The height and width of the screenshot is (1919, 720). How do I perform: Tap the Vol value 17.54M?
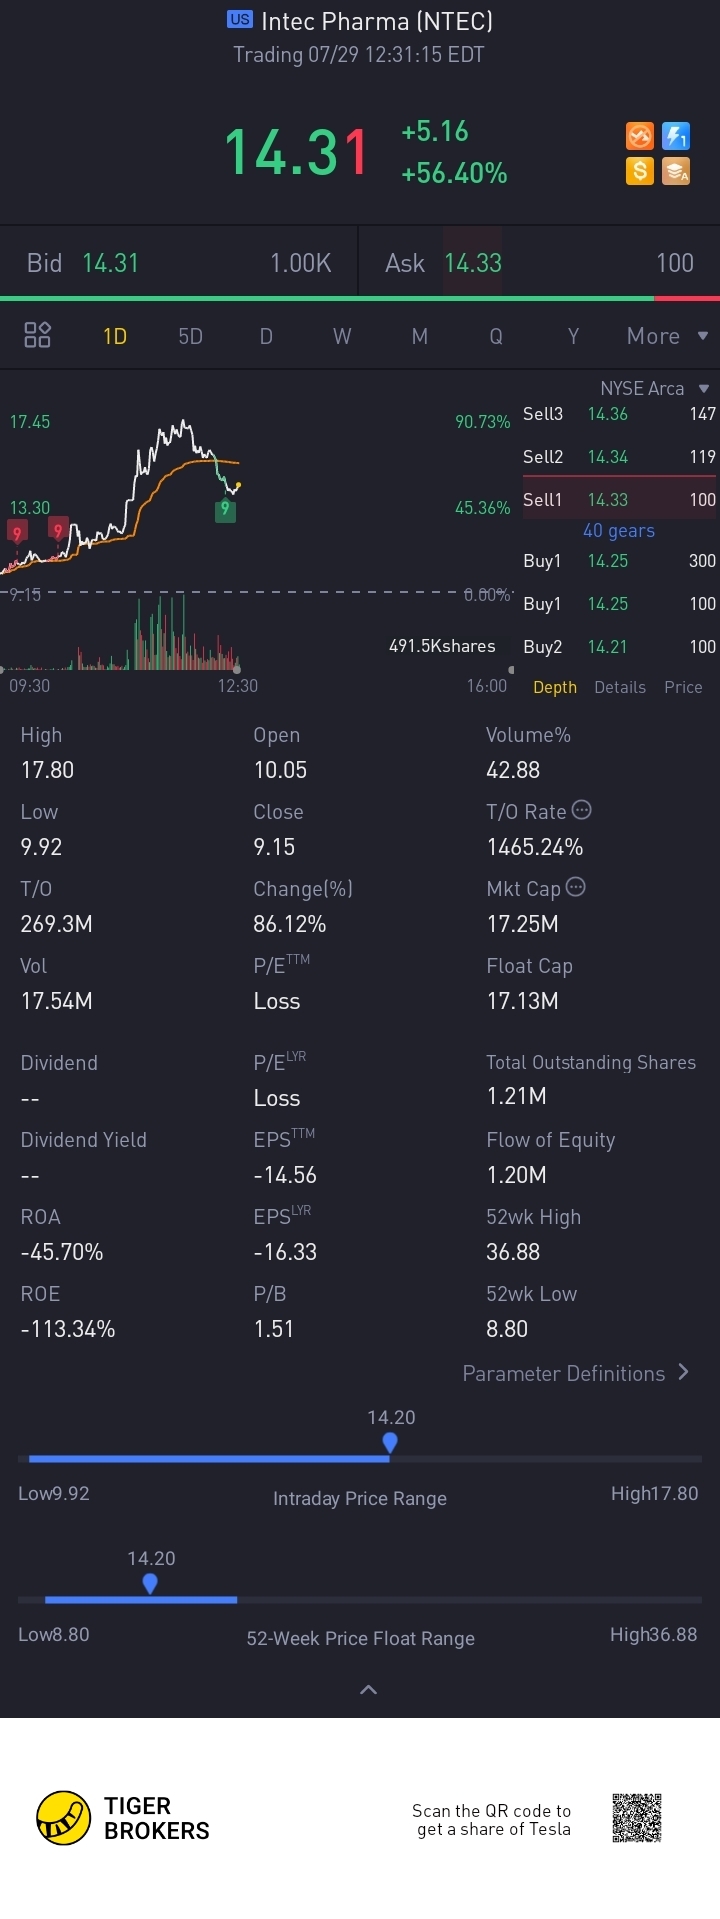click(57, 1001)
